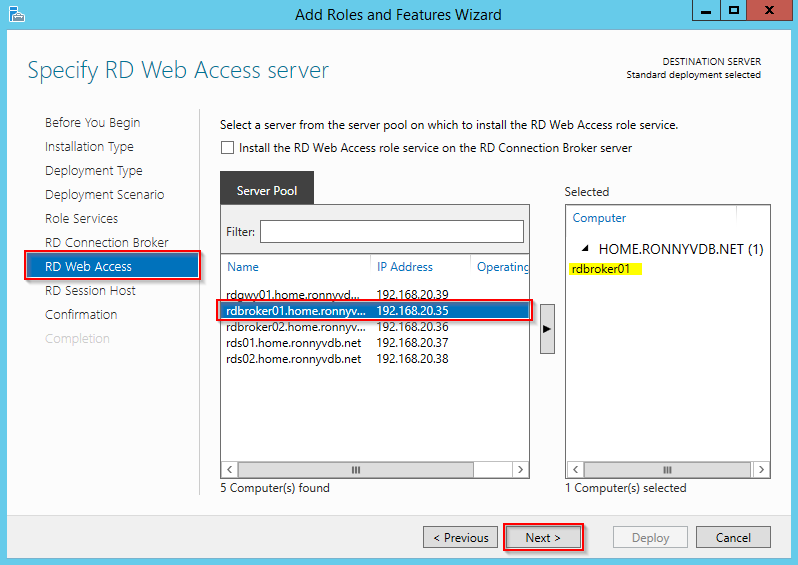Cancel the Add Roles wizard

733,538
